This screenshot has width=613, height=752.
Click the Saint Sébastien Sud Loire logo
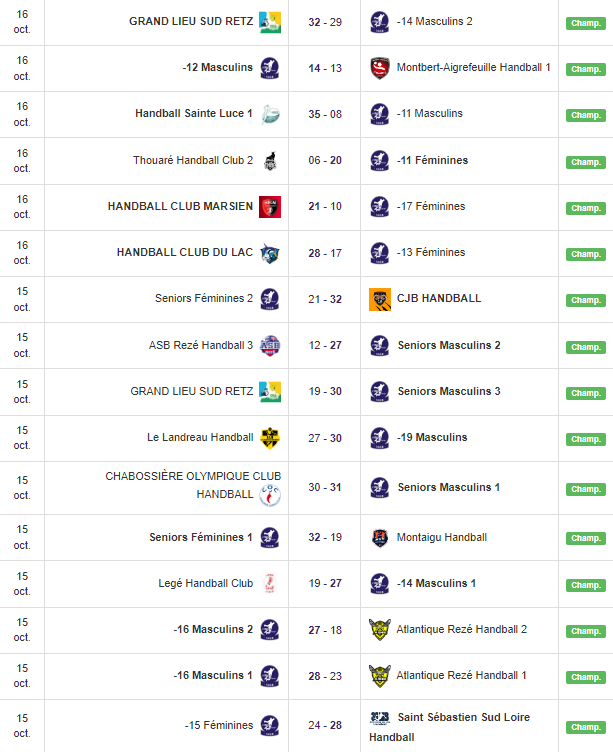[379, 718]
